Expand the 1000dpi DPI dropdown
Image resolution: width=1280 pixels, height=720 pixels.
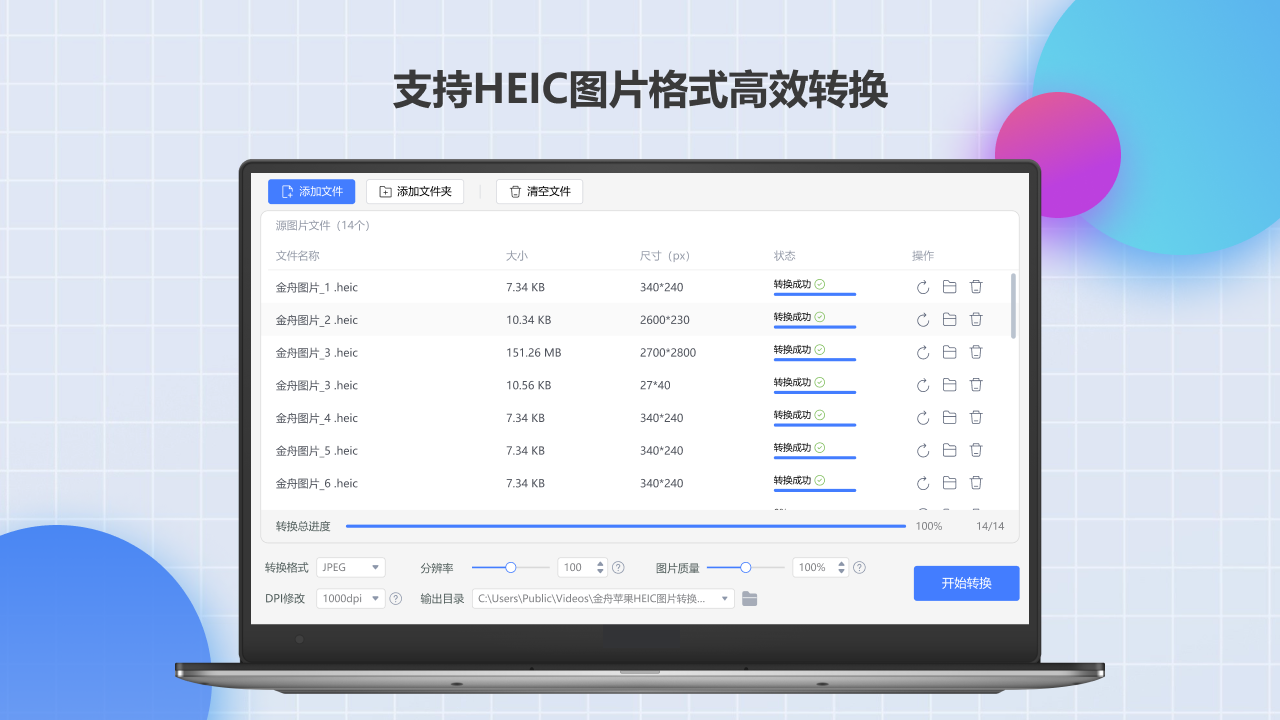tap(351, 598)
